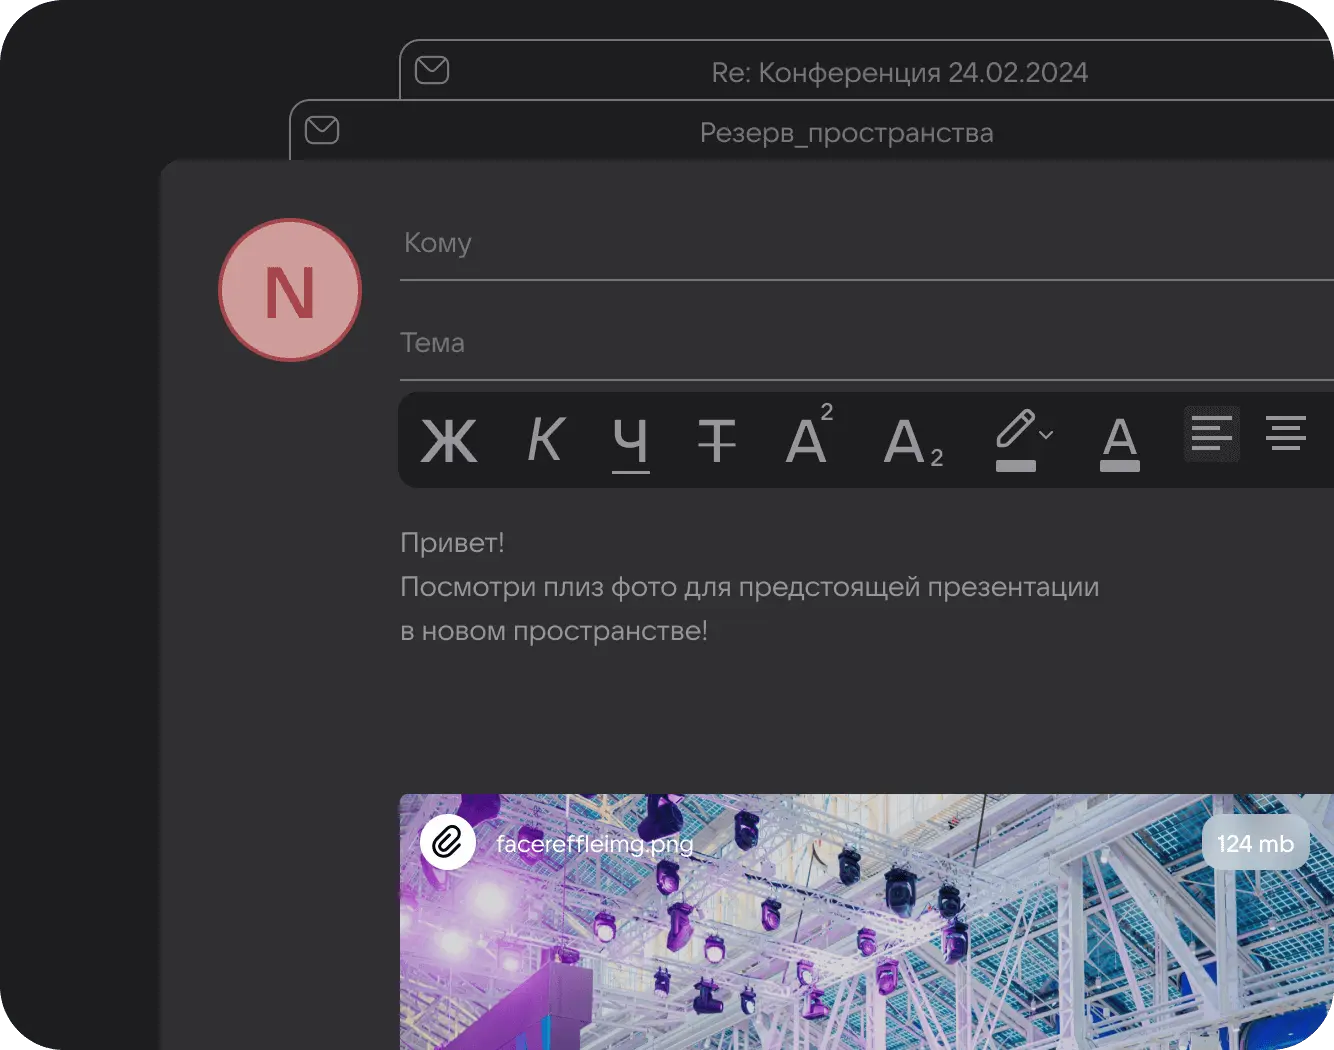Click the font color A icon

[1119, 441]
